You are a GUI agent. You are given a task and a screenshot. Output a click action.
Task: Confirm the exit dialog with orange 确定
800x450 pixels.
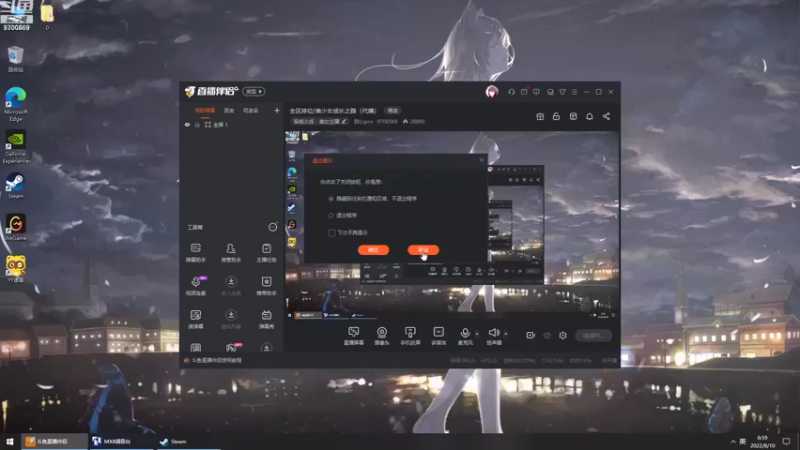[373, 250]
